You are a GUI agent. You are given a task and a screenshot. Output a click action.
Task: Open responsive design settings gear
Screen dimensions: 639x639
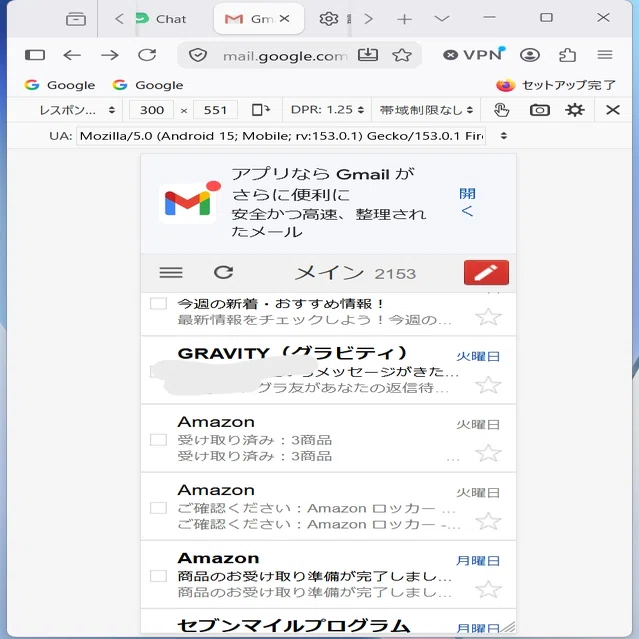[x=575, y=110]
